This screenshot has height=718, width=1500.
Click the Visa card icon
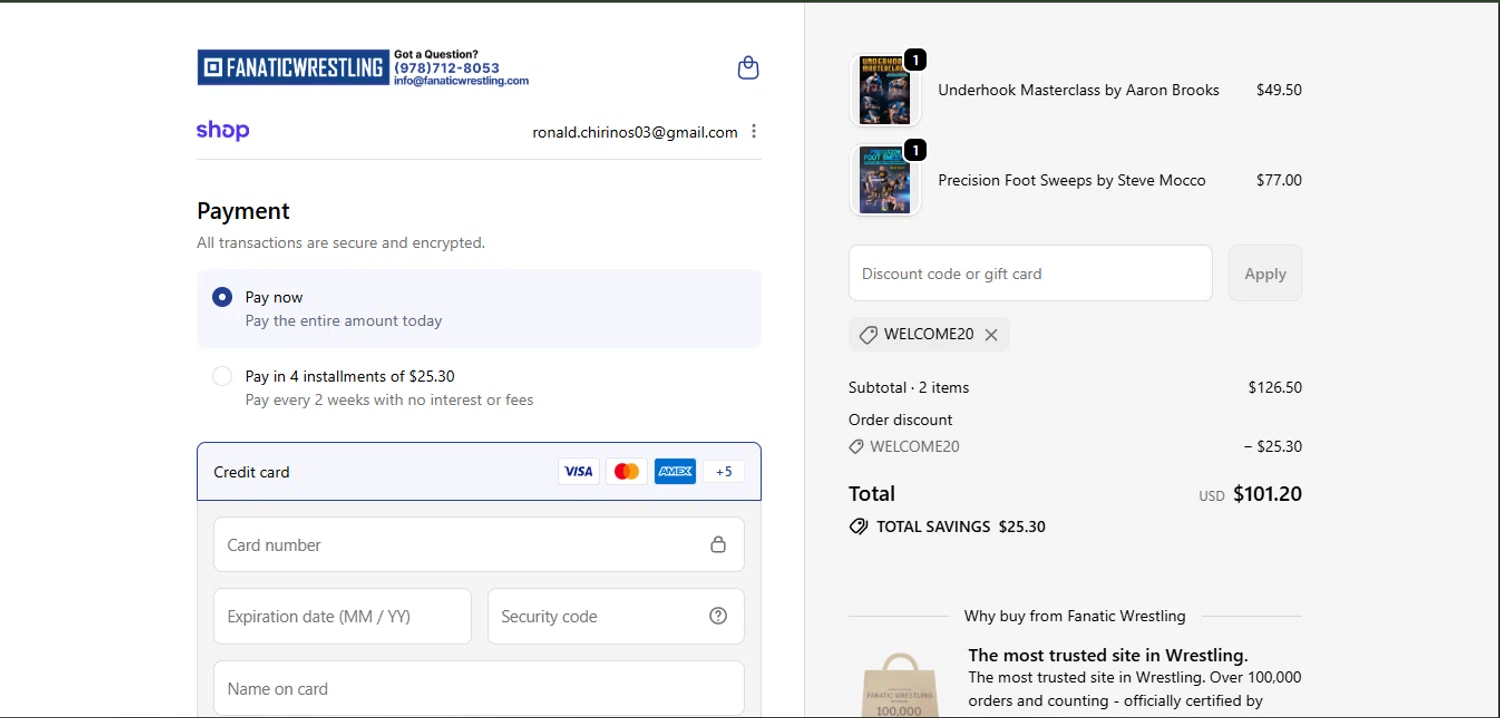(578, 471)
